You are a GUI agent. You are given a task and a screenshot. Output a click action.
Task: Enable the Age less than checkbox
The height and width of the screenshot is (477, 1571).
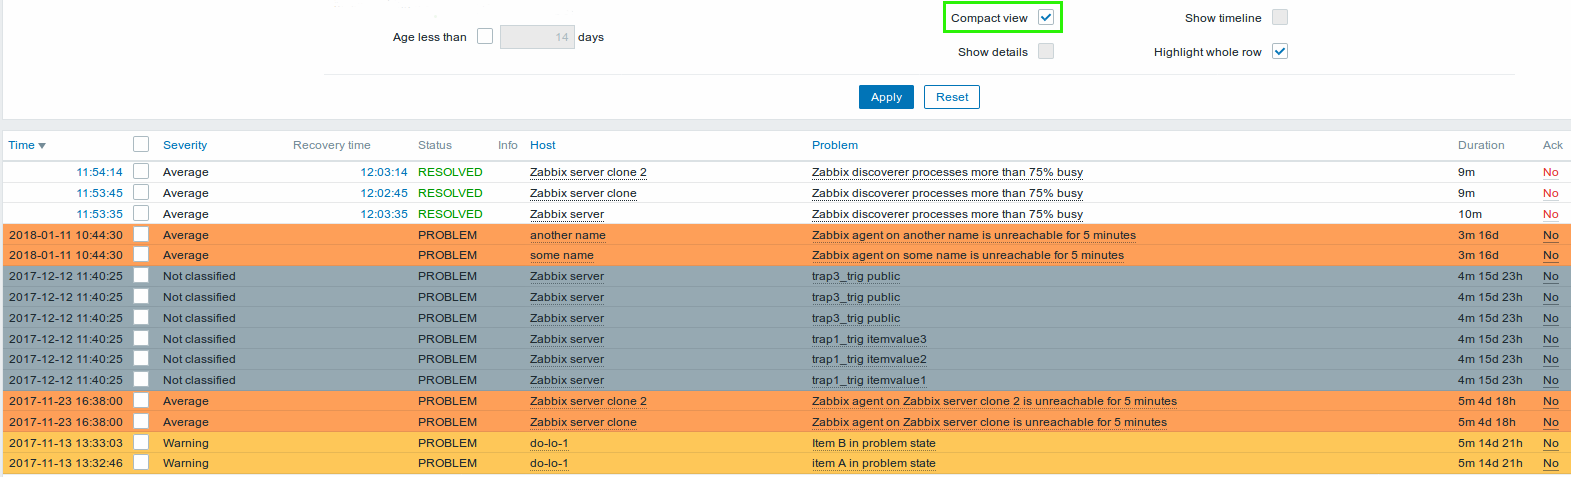(x=485, y=36)
